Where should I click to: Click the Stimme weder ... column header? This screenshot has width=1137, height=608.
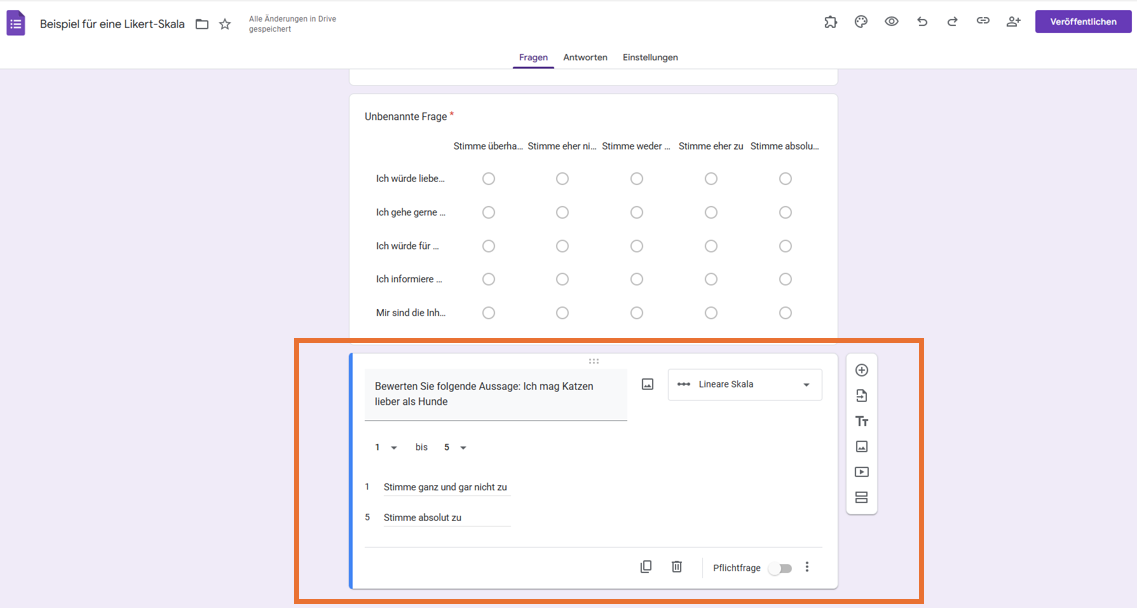click(636, 146)
